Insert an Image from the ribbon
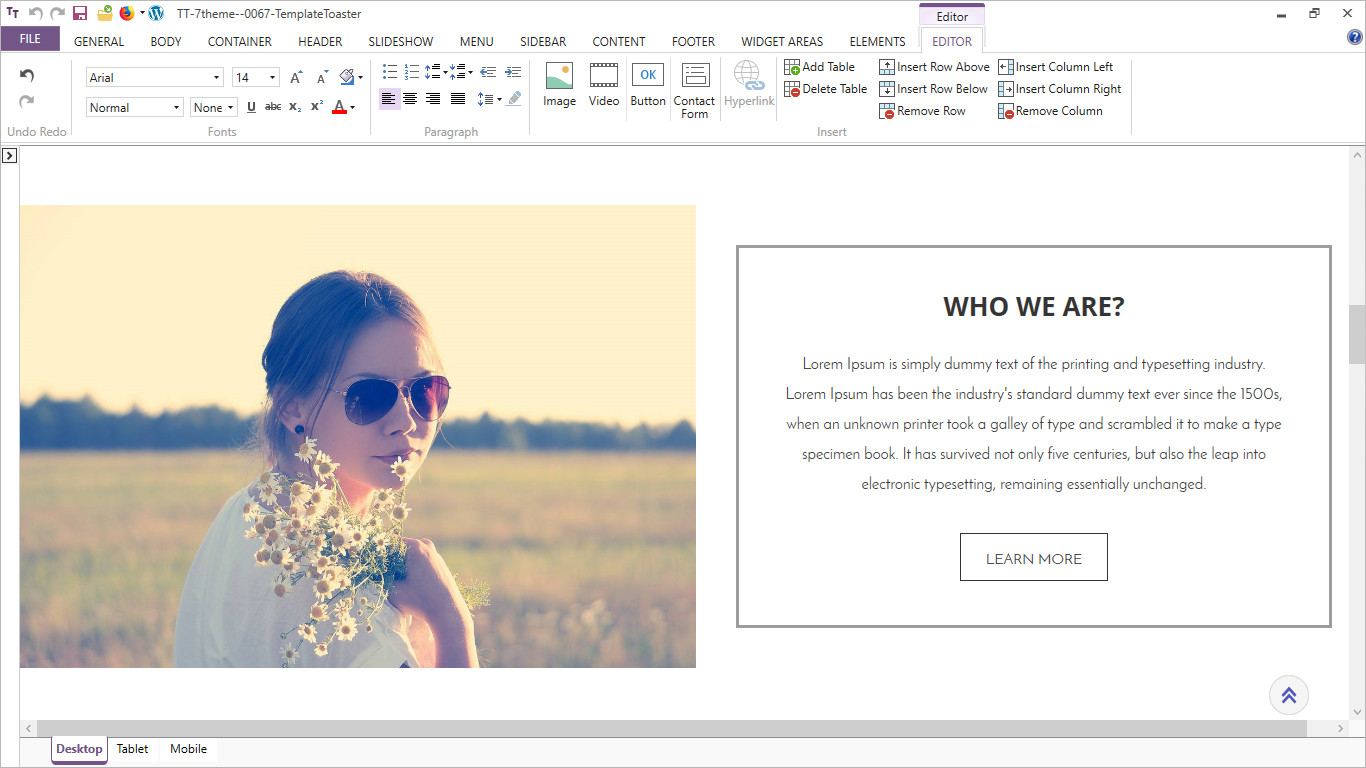This screenshot has width=1366, height=768. click(x=559, y=85)
